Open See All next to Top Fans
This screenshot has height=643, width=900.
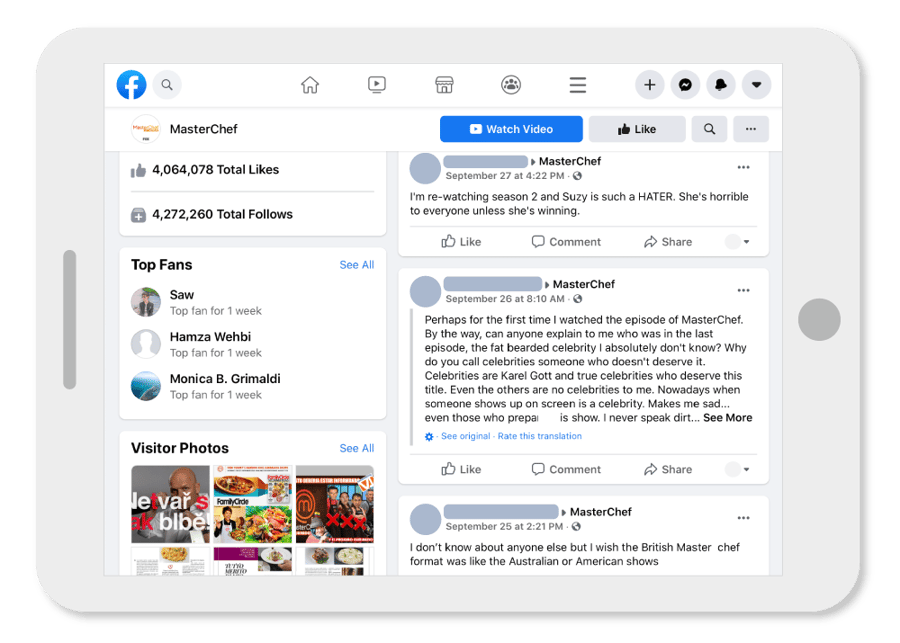(x=356, y=265)
